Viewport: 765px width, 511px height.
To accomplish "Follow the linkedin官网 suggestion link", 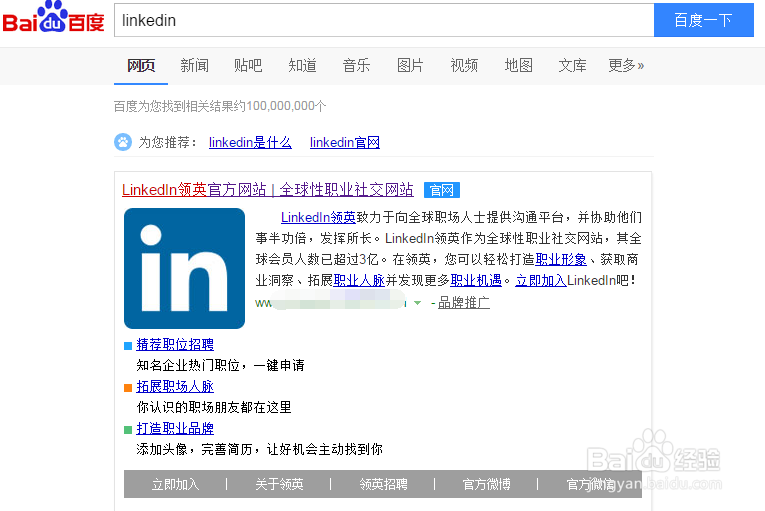I will coord(345,143).
